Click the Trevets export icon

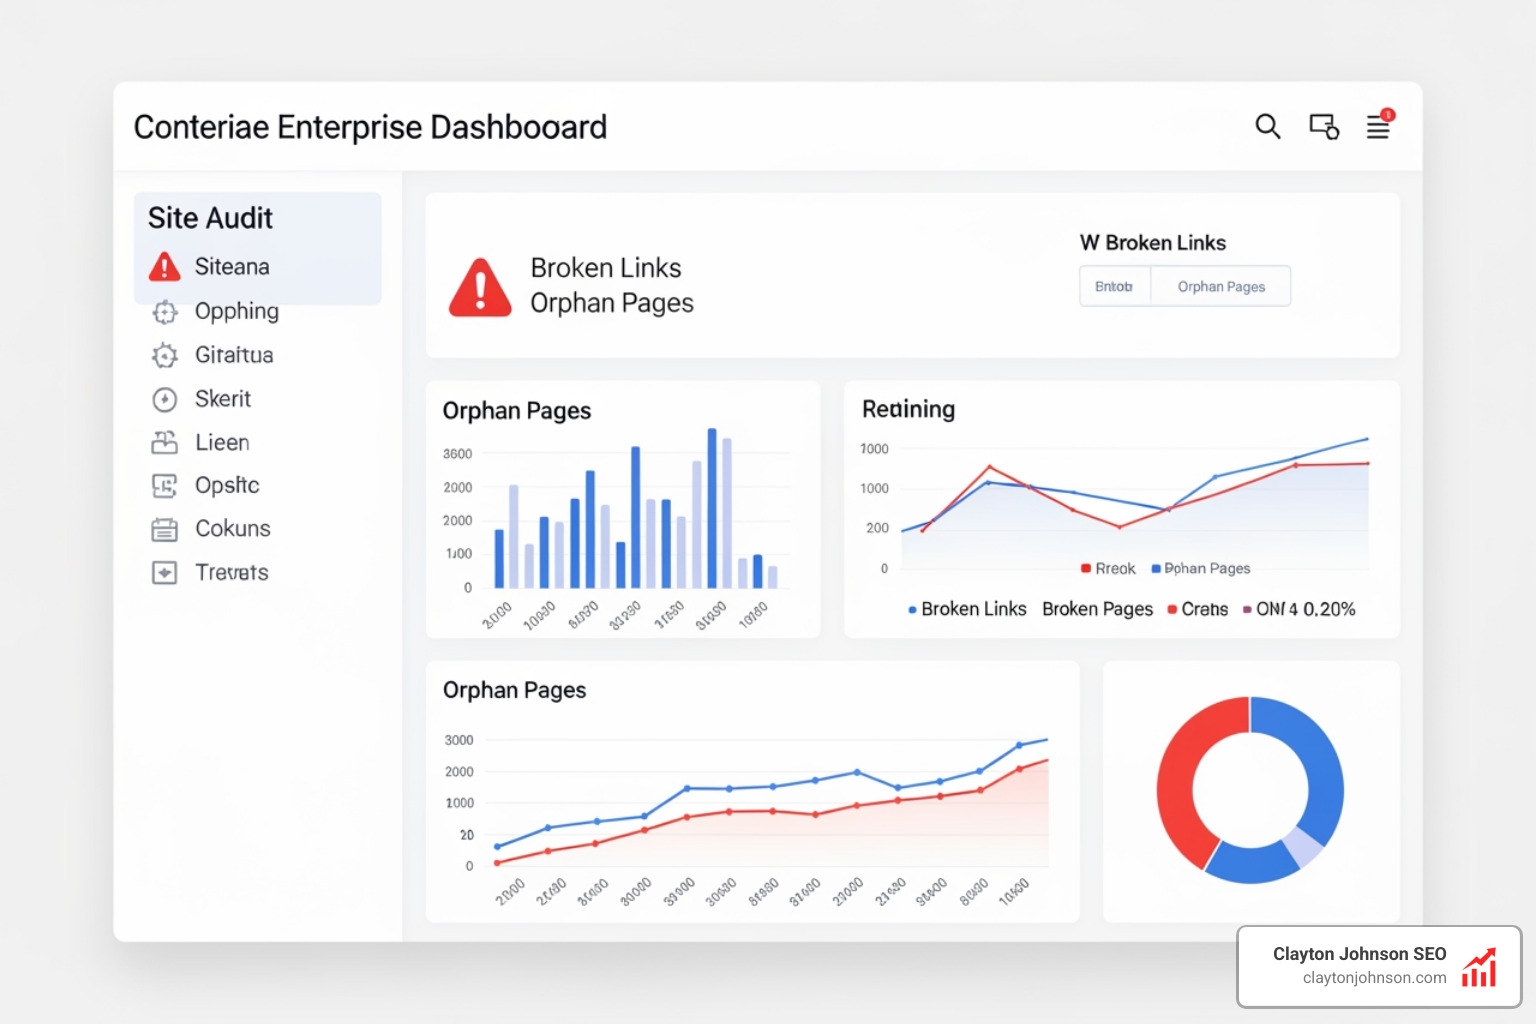click(164, 572)
